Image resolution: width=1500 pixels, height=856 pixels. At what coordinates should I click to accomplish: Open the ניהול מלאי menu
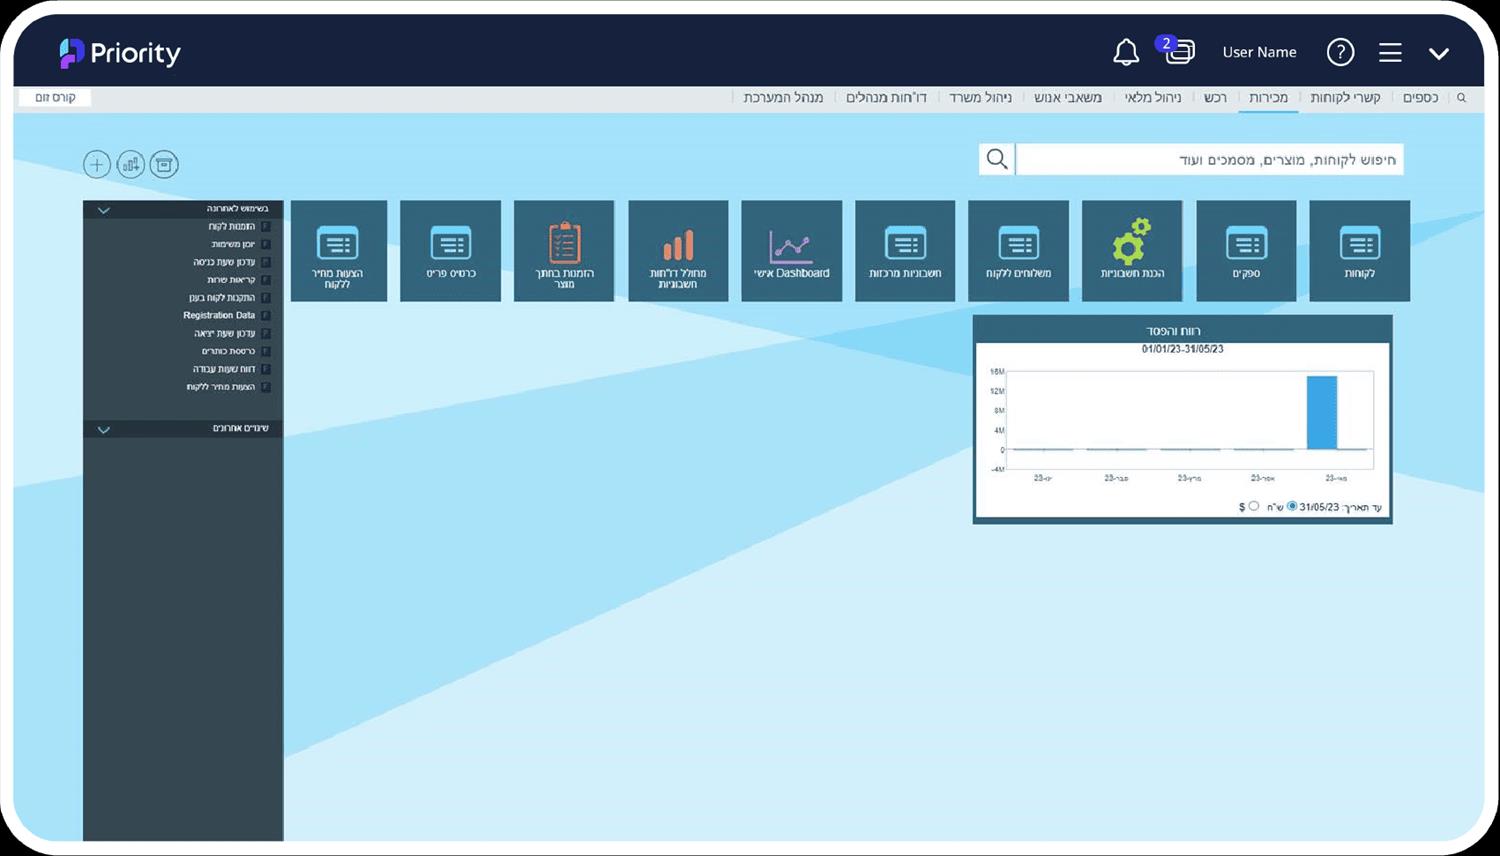tap(1153, 98)
